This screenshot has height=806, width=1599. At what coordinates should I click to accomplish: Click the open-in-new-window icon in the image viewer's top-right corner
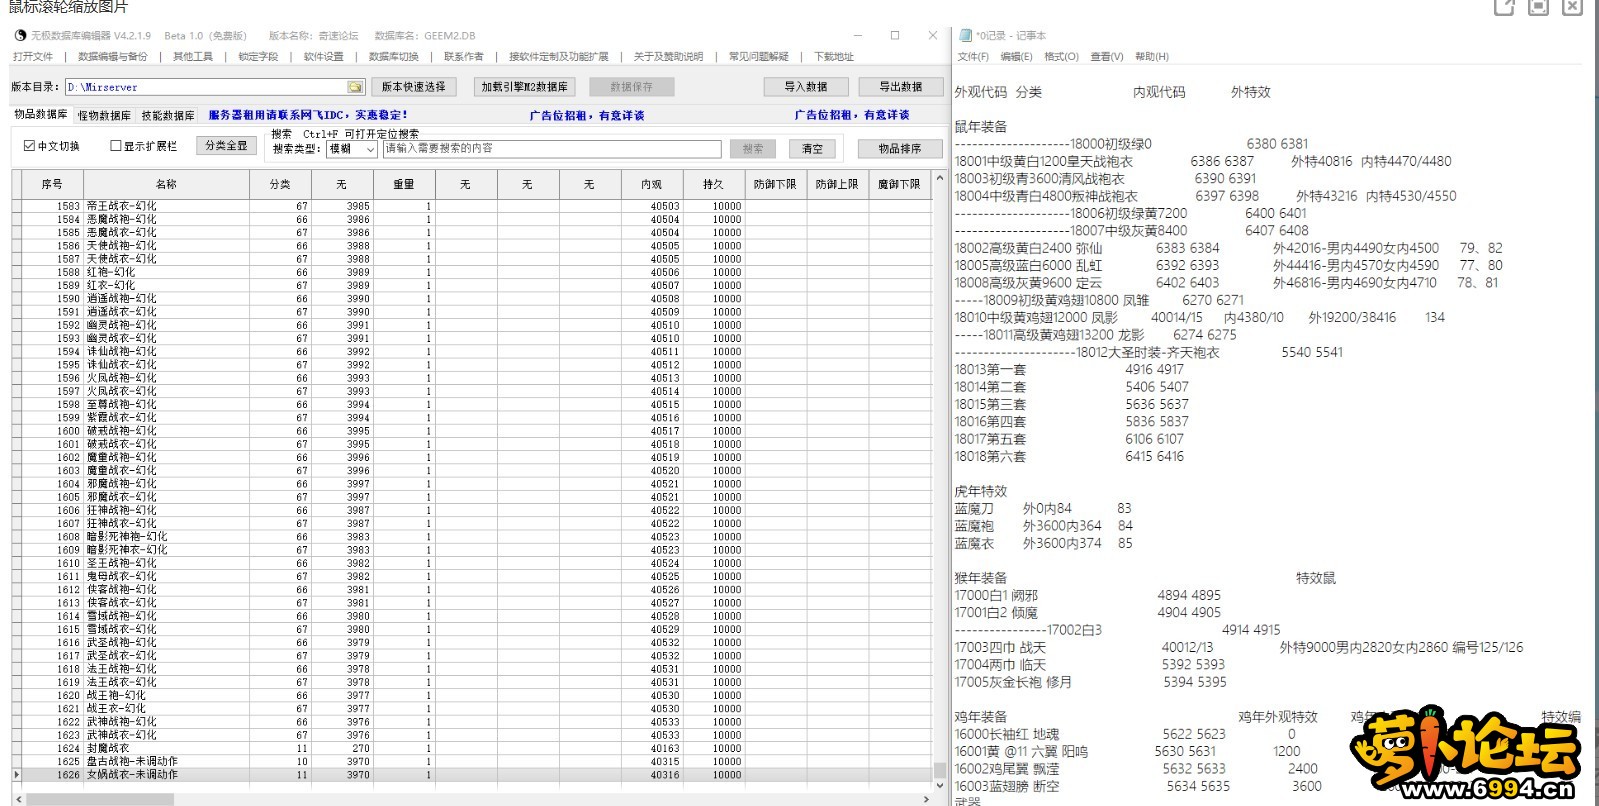coord(1504,7)
